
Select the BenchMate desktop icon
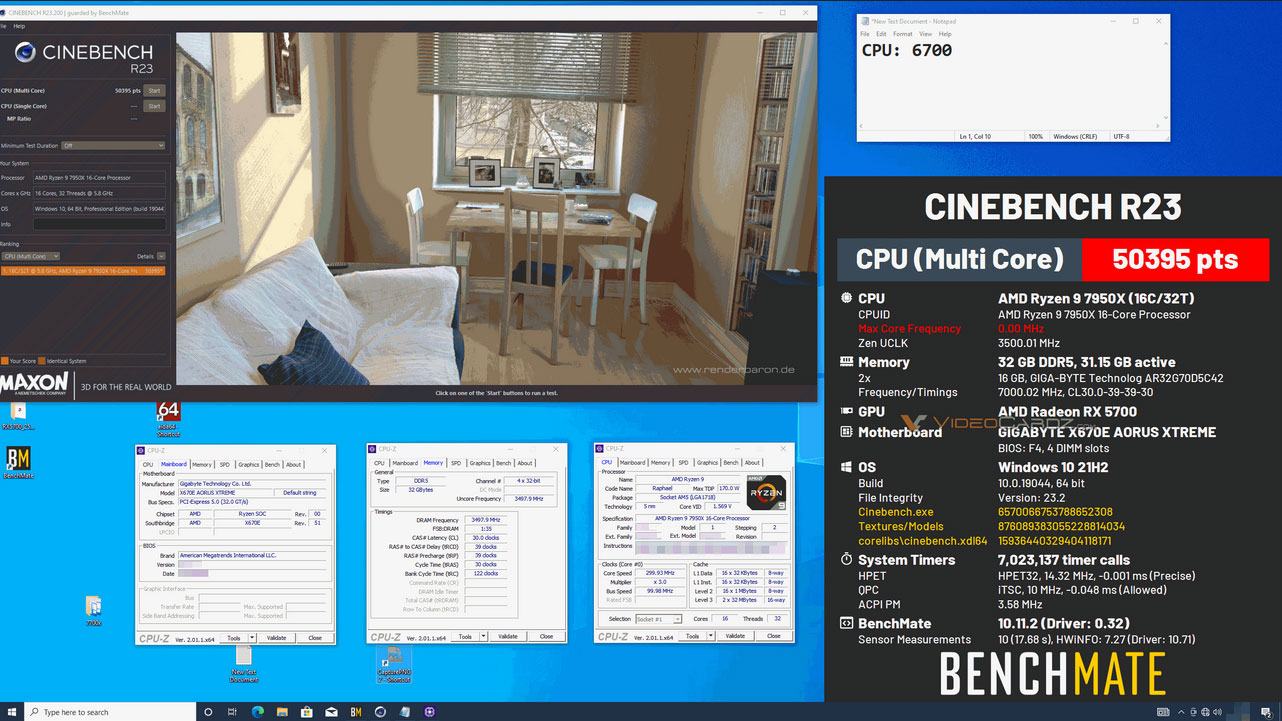18,462
